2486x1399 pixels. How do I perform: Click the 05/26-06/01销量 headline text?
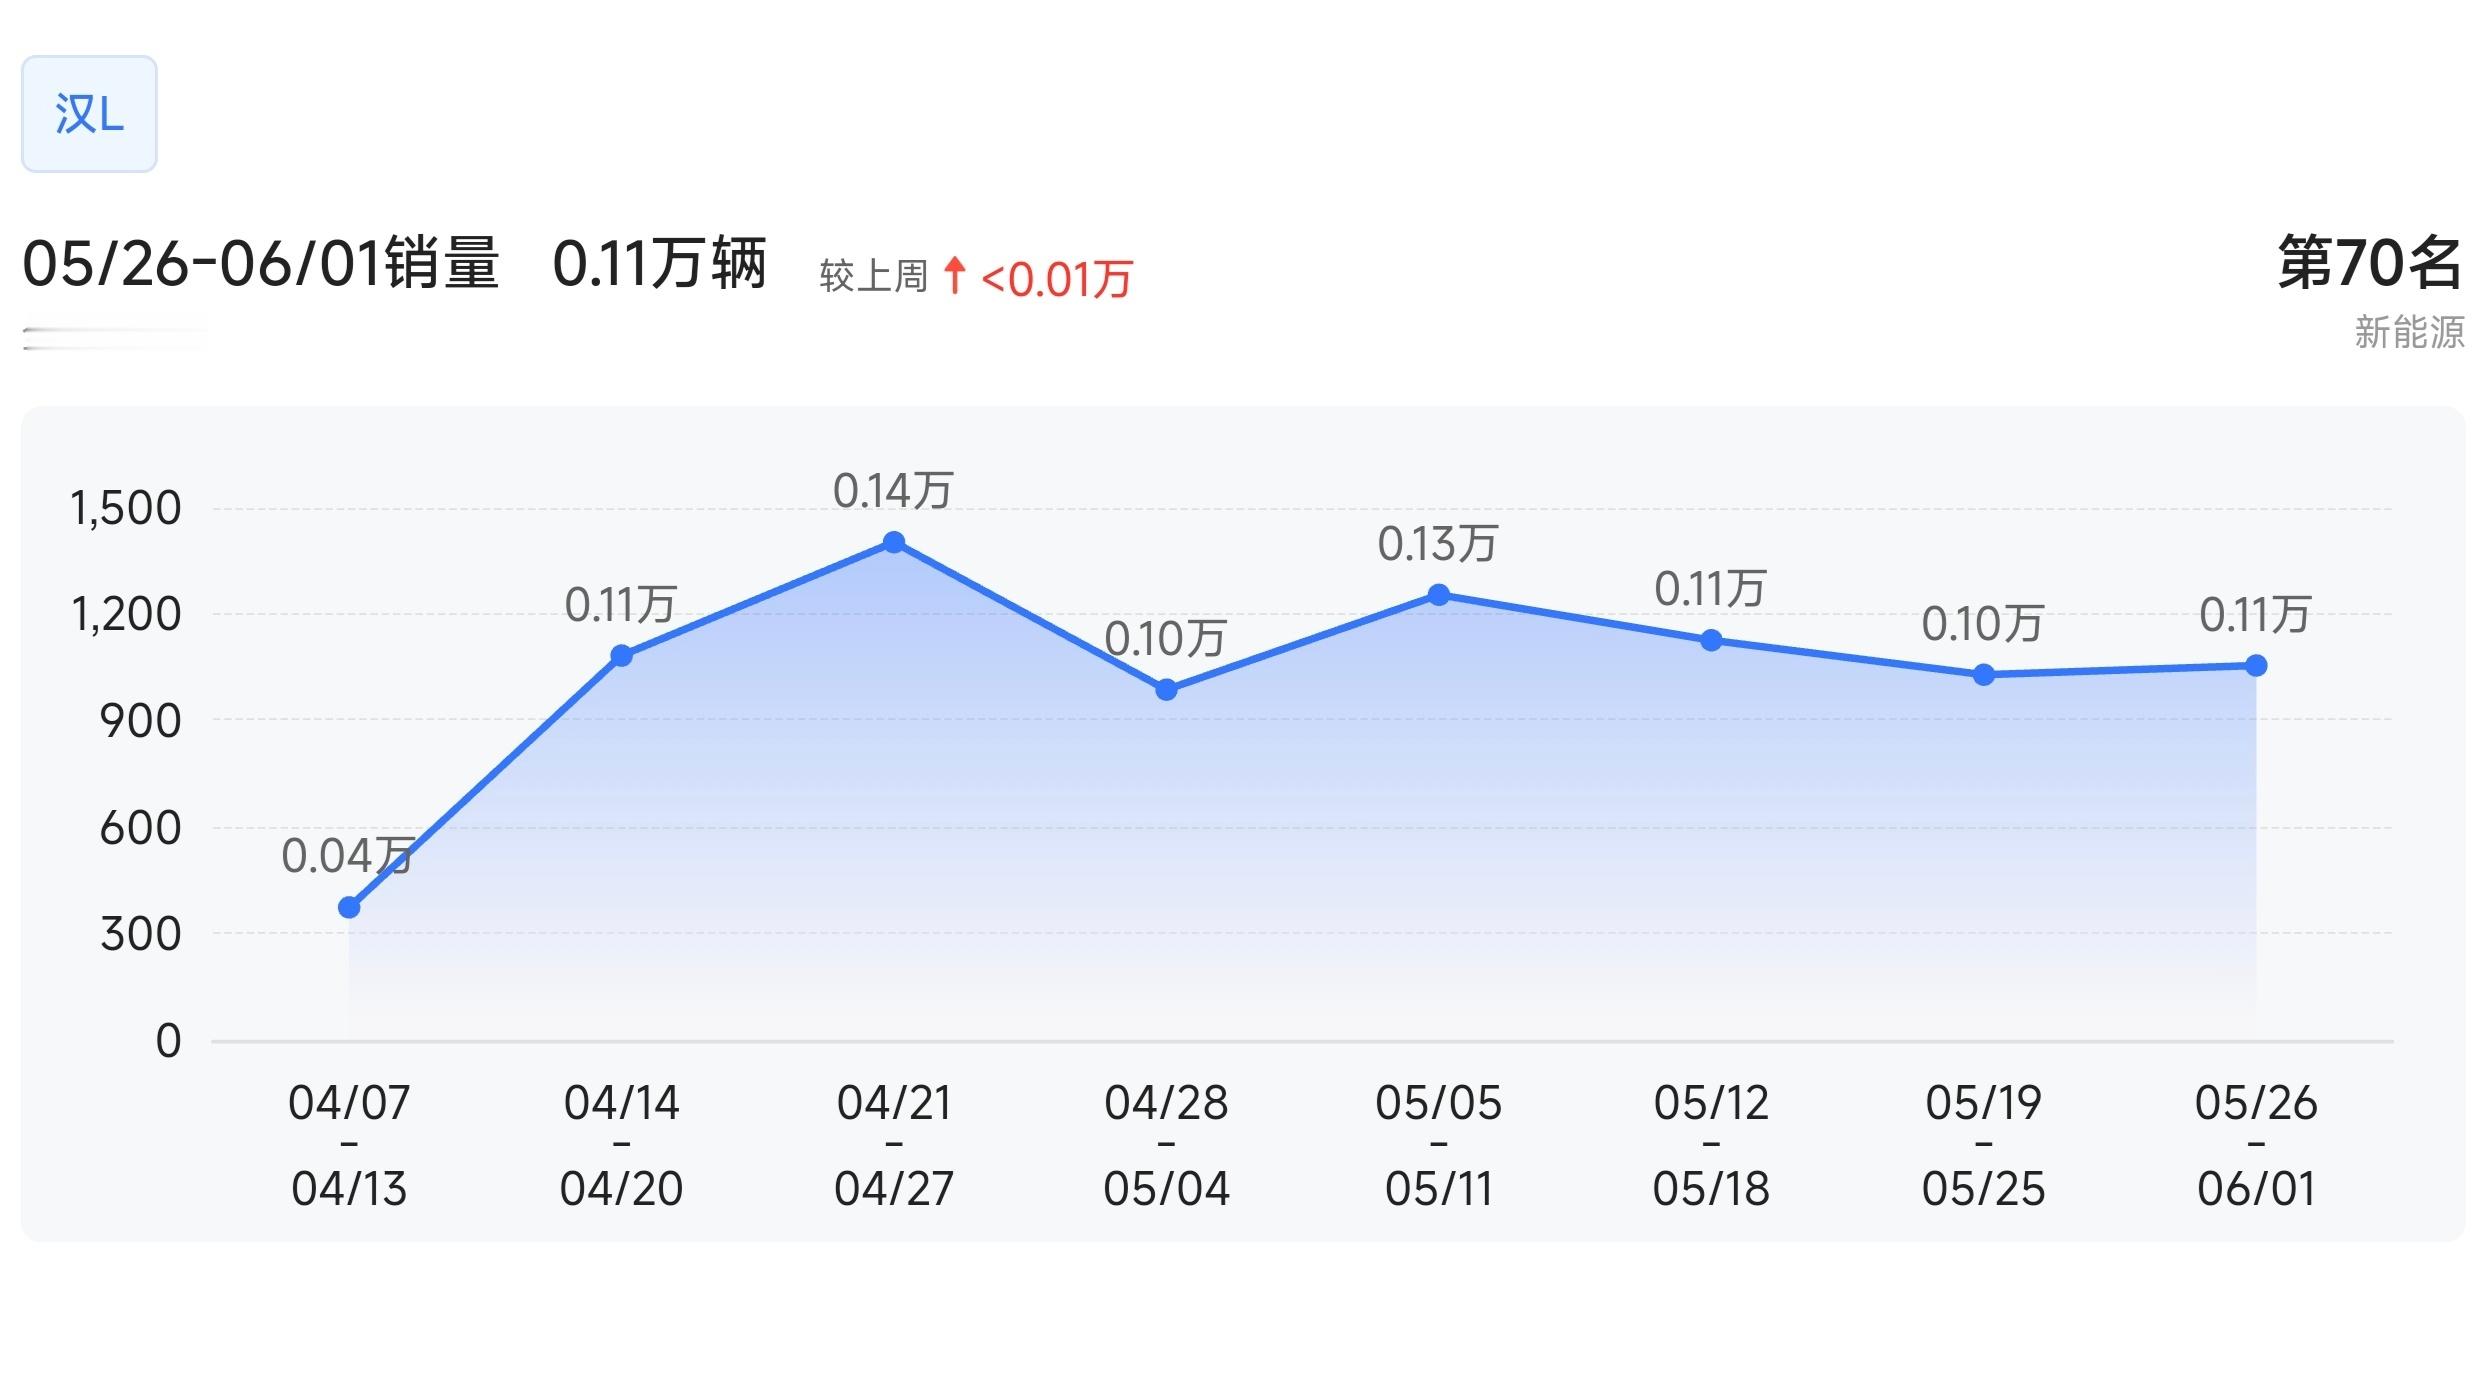click(260, 264)
